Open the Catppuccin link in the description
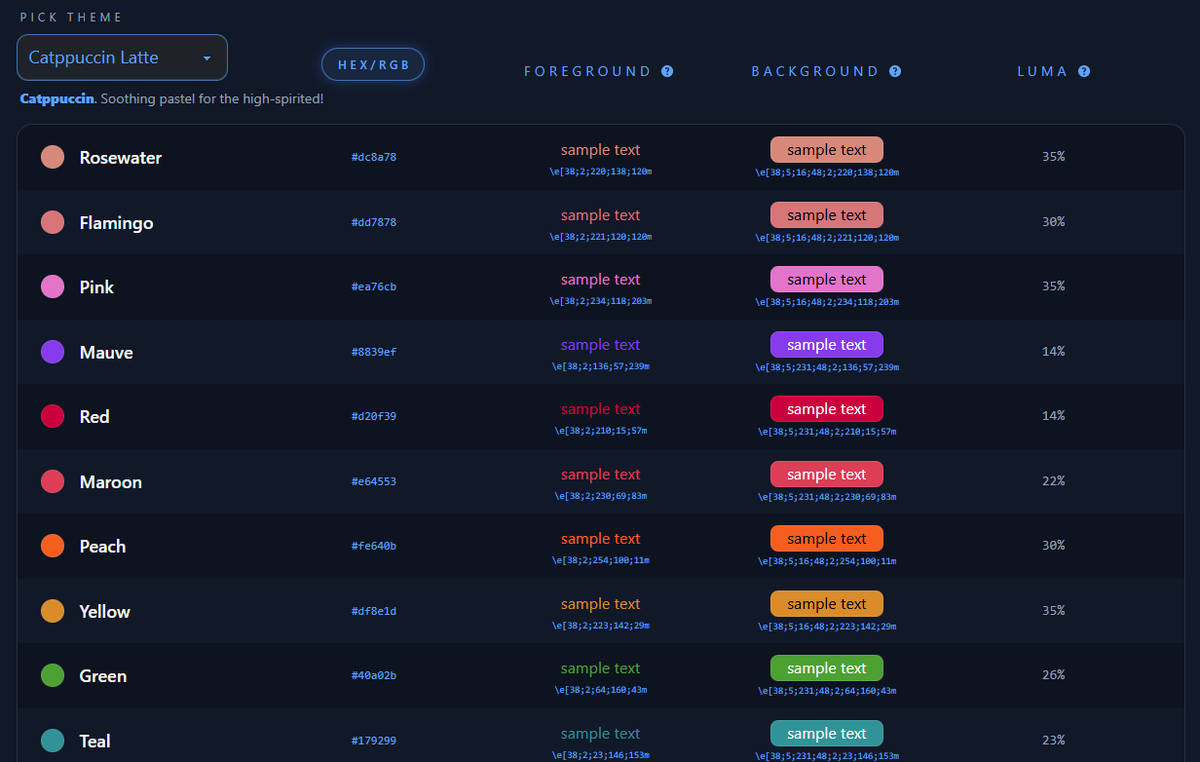 (x=57, y=99)
